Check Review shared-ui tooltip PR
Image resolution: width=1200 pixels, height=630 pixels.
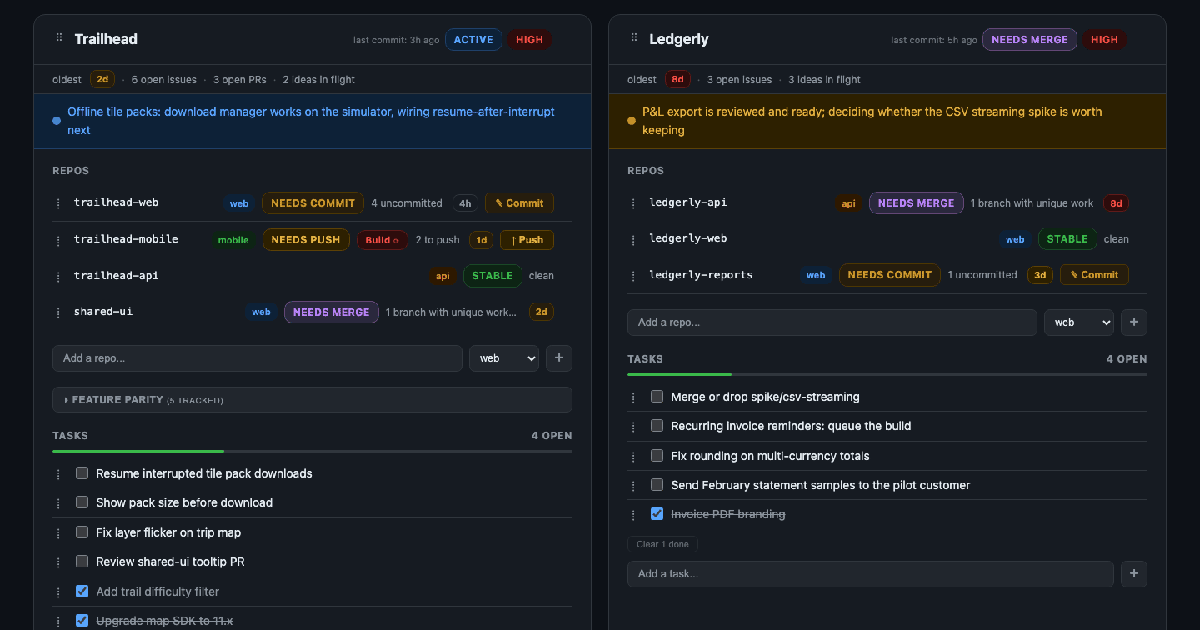pyautogui.click(x=82, y=561)
